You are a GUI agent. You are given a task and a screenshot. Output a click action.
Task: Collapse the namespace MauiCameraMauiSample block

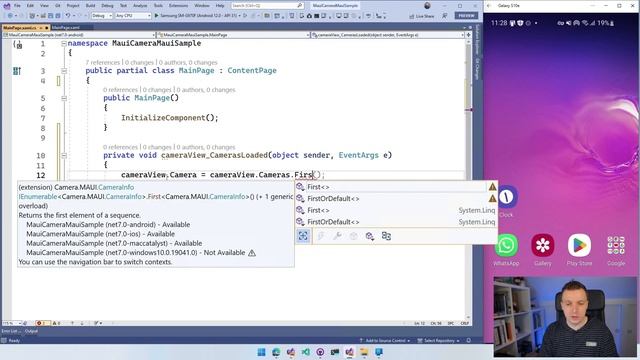click(64, 43)
